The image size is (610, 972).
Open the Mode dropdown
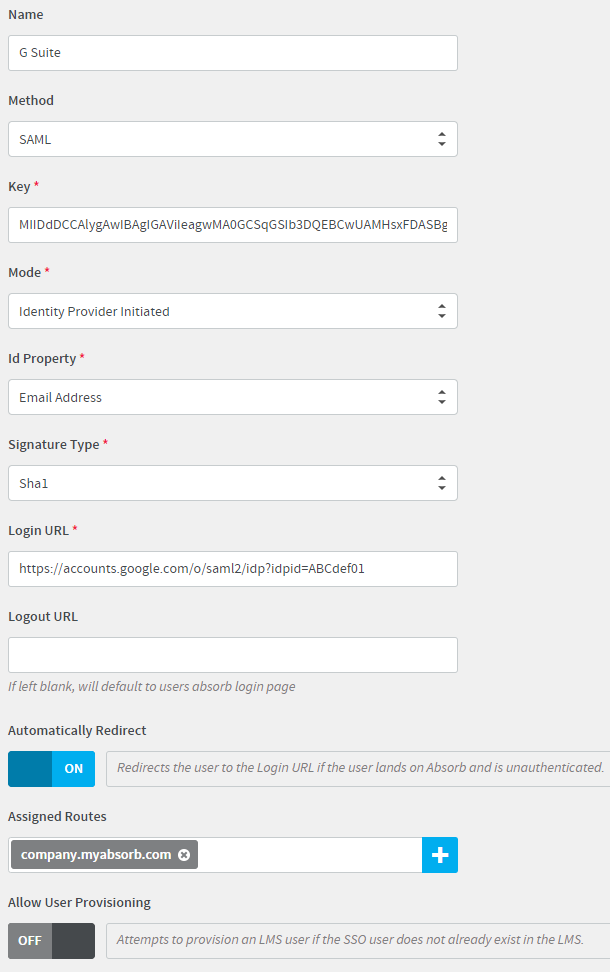point(233,311)
